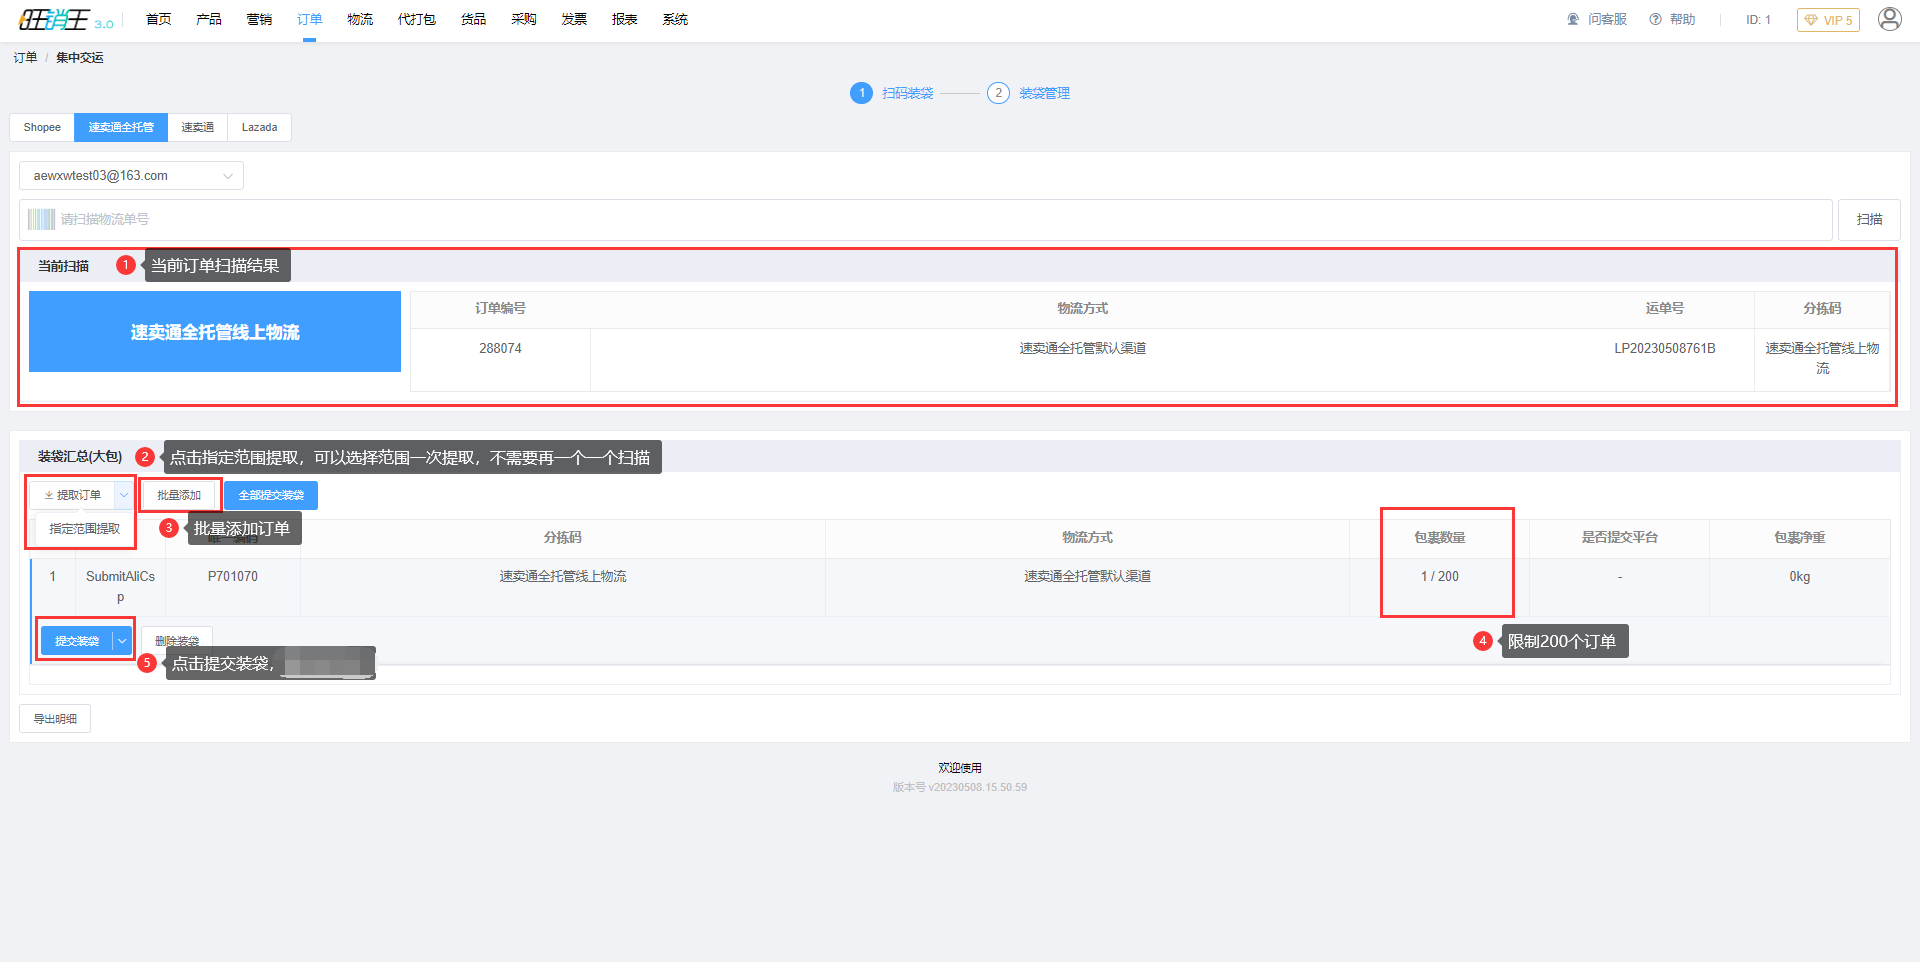Image resolution: width=1920 pixels, height=962 pixels.
Task: Click tracking number LP20230508761B
Action: (1665, 348)
